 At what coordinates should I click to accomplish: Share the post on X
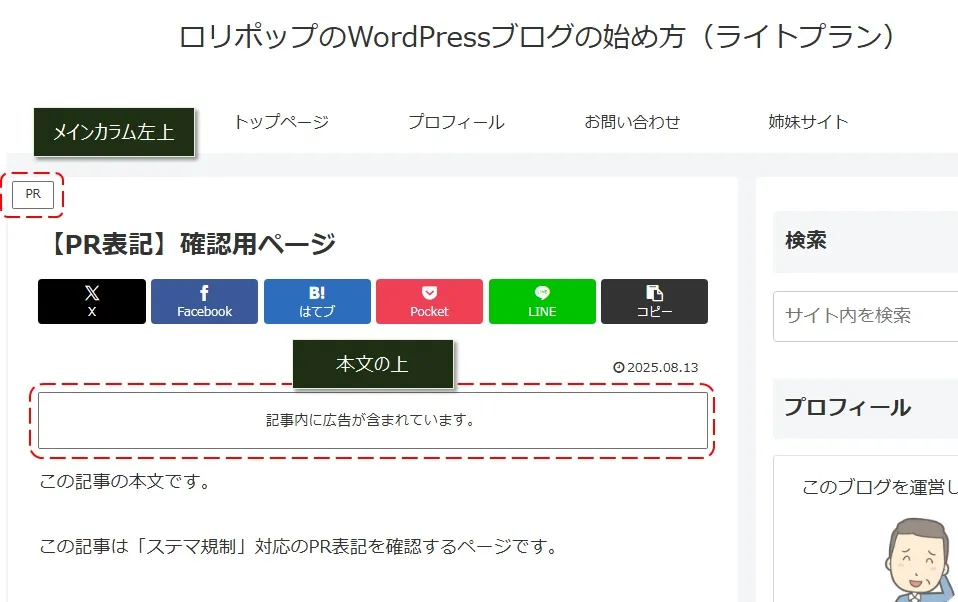[92, 301]
